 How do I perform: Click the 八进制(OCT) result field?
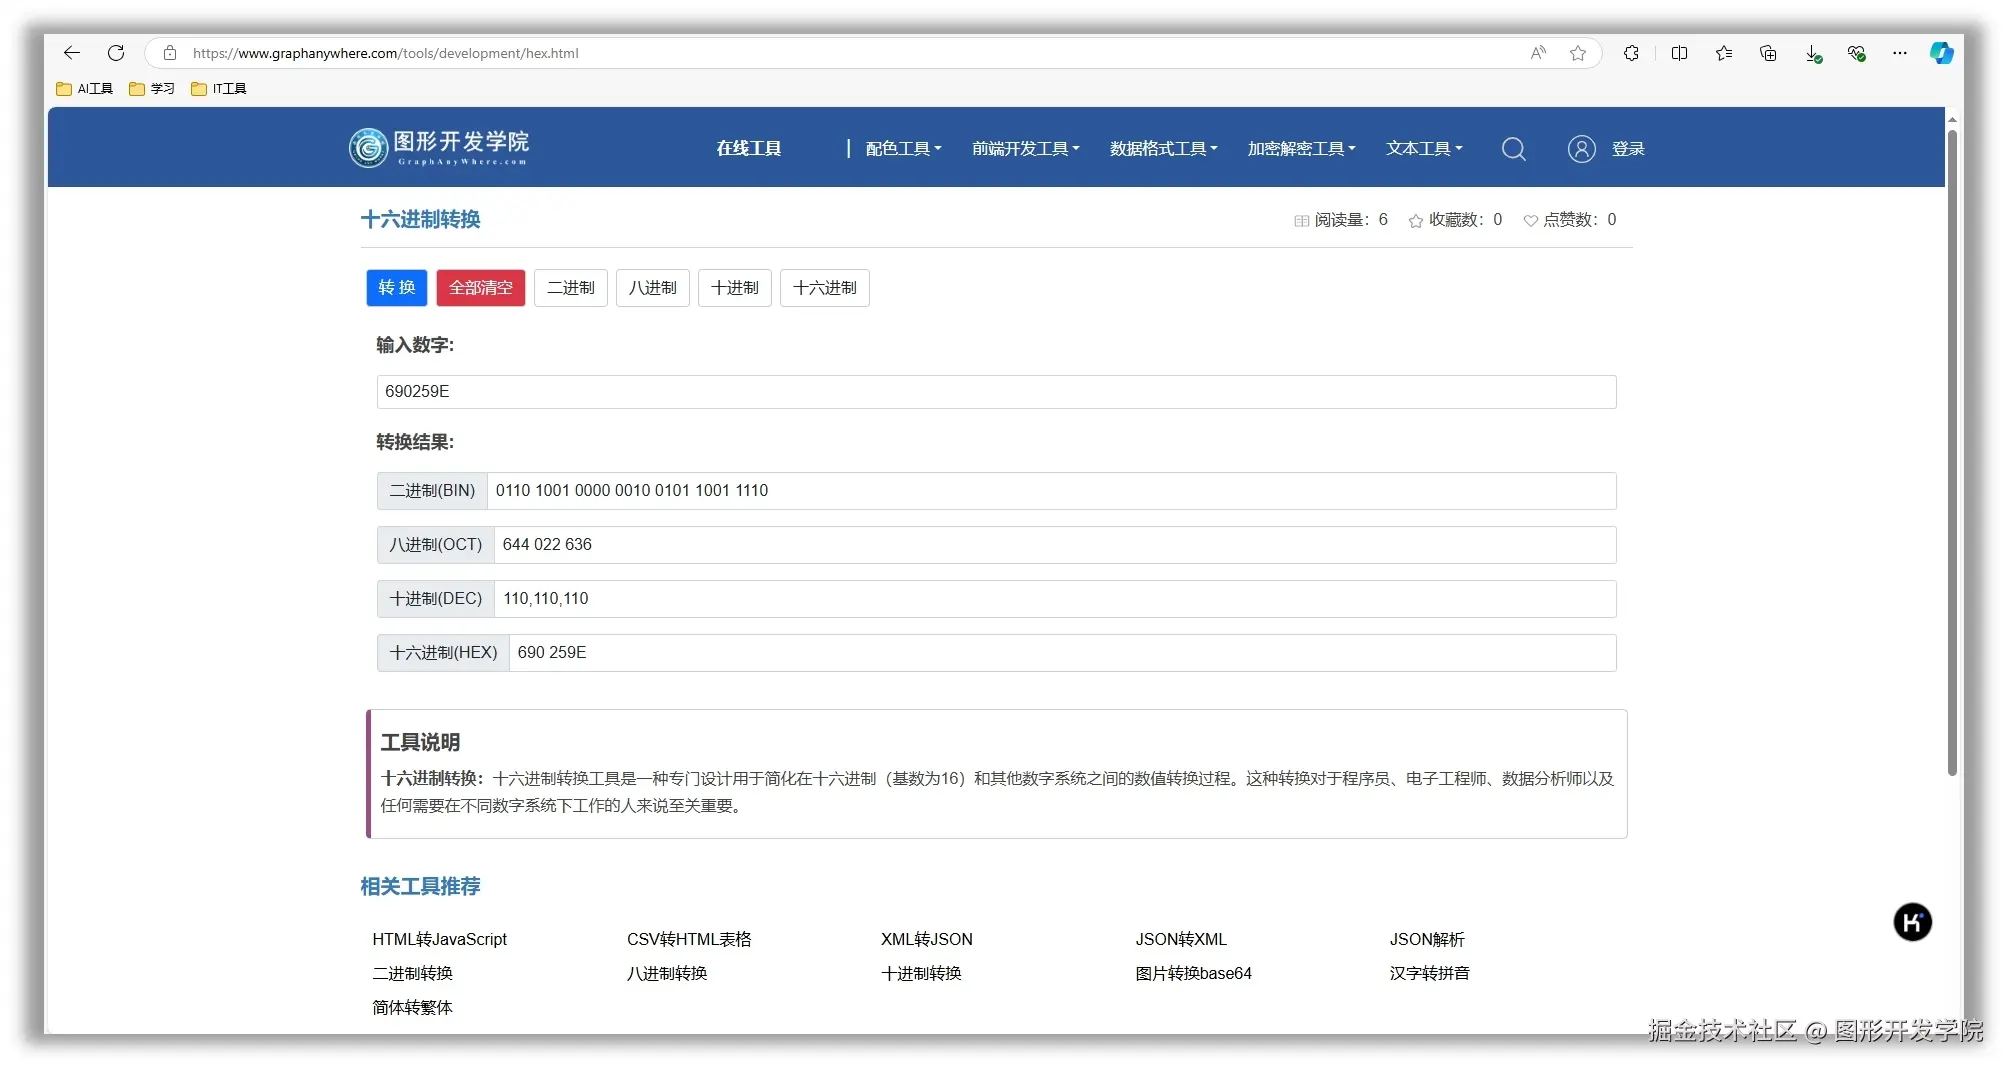(1055, 545)
